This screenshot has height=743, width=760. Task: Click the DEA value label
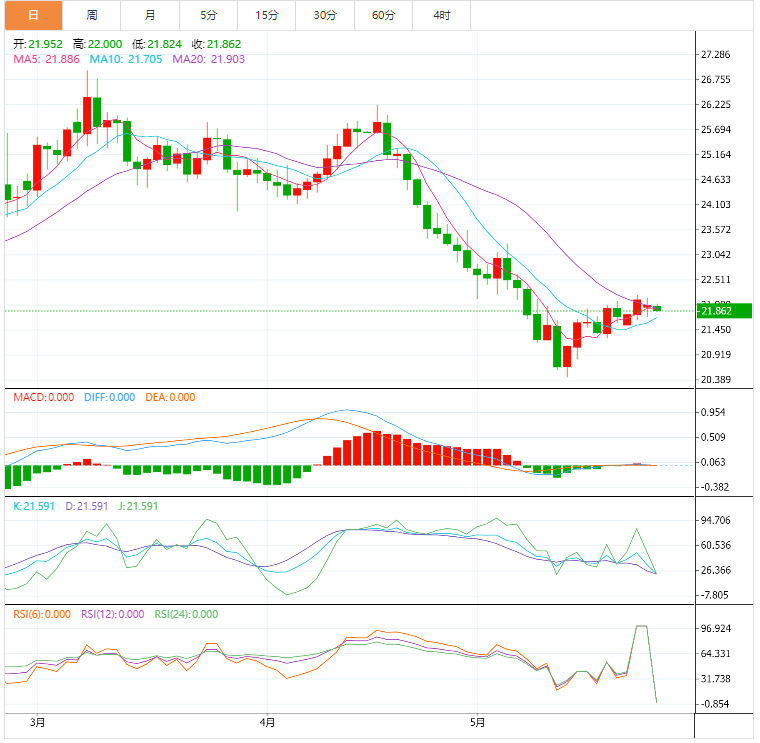[x=170, y=397]
